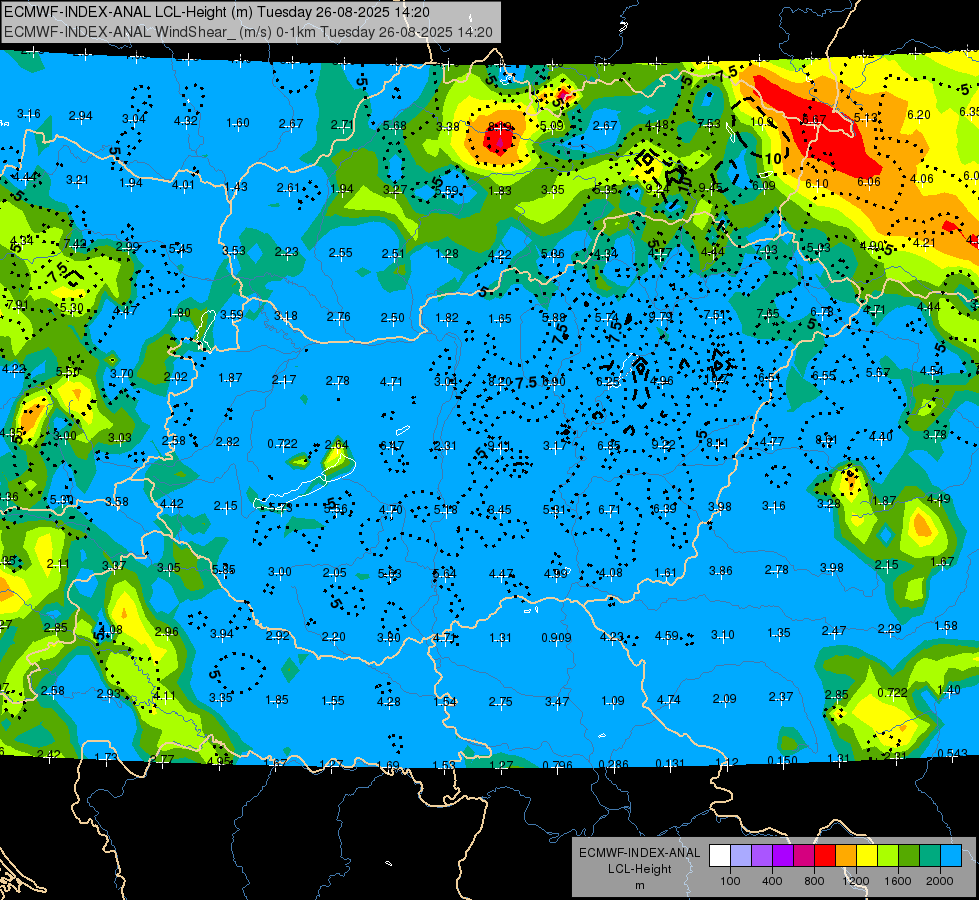Image resolution: width=979 pixels, height=900 pixels.
Task: Click the light purple legend swatch
Action: [762, 856]
